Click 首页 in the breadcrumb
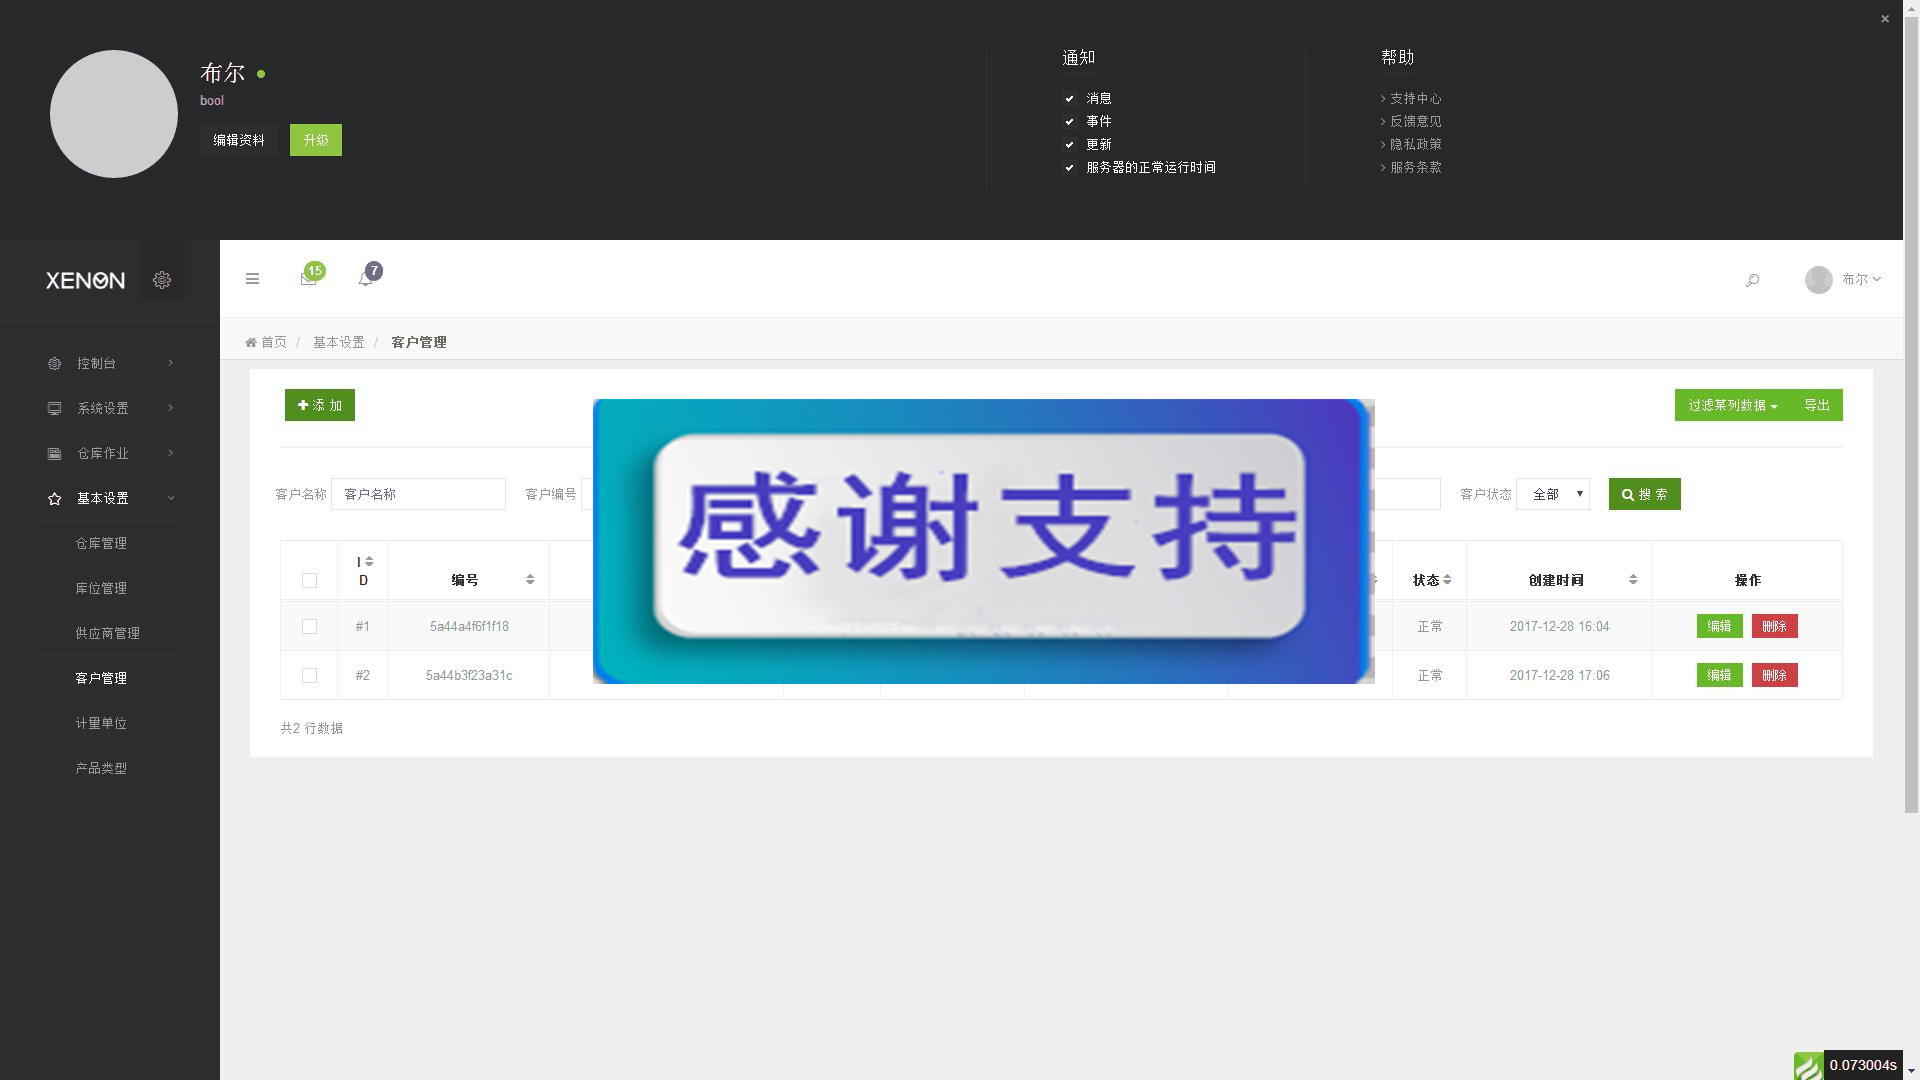The height and width of the screenshot is (1080, 1920). 274,342
